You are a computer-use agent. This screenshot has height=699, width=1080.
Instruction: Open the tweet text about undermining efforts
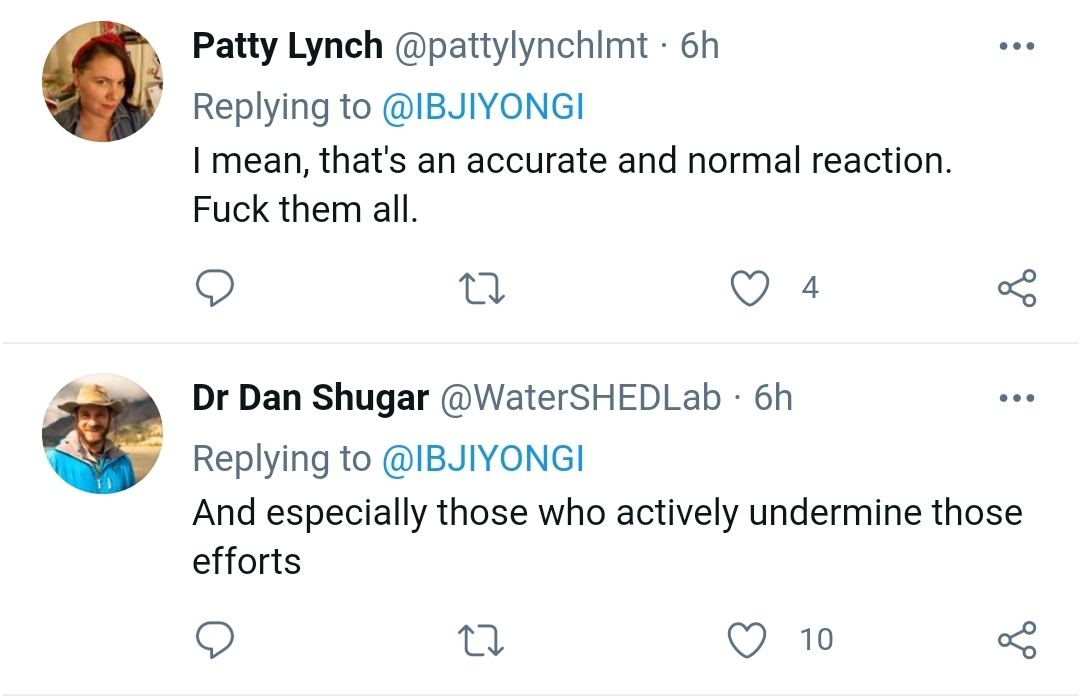coord(607,536)
